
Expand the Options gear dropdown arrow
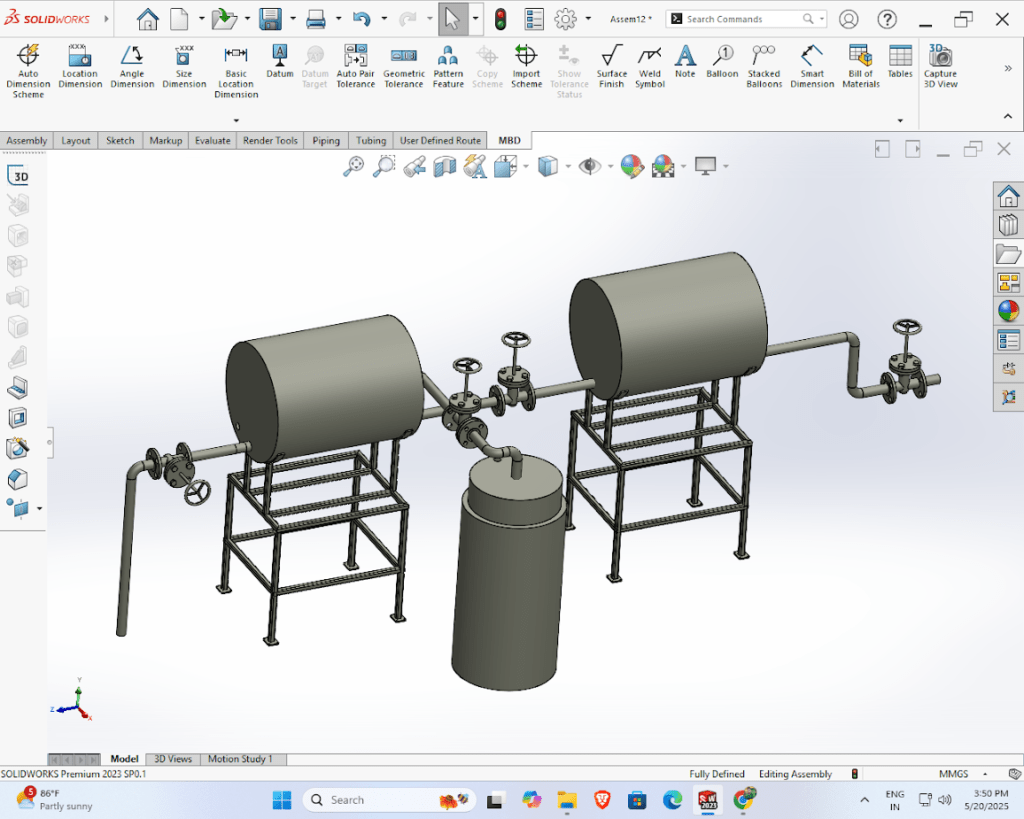tap(588, 19)
